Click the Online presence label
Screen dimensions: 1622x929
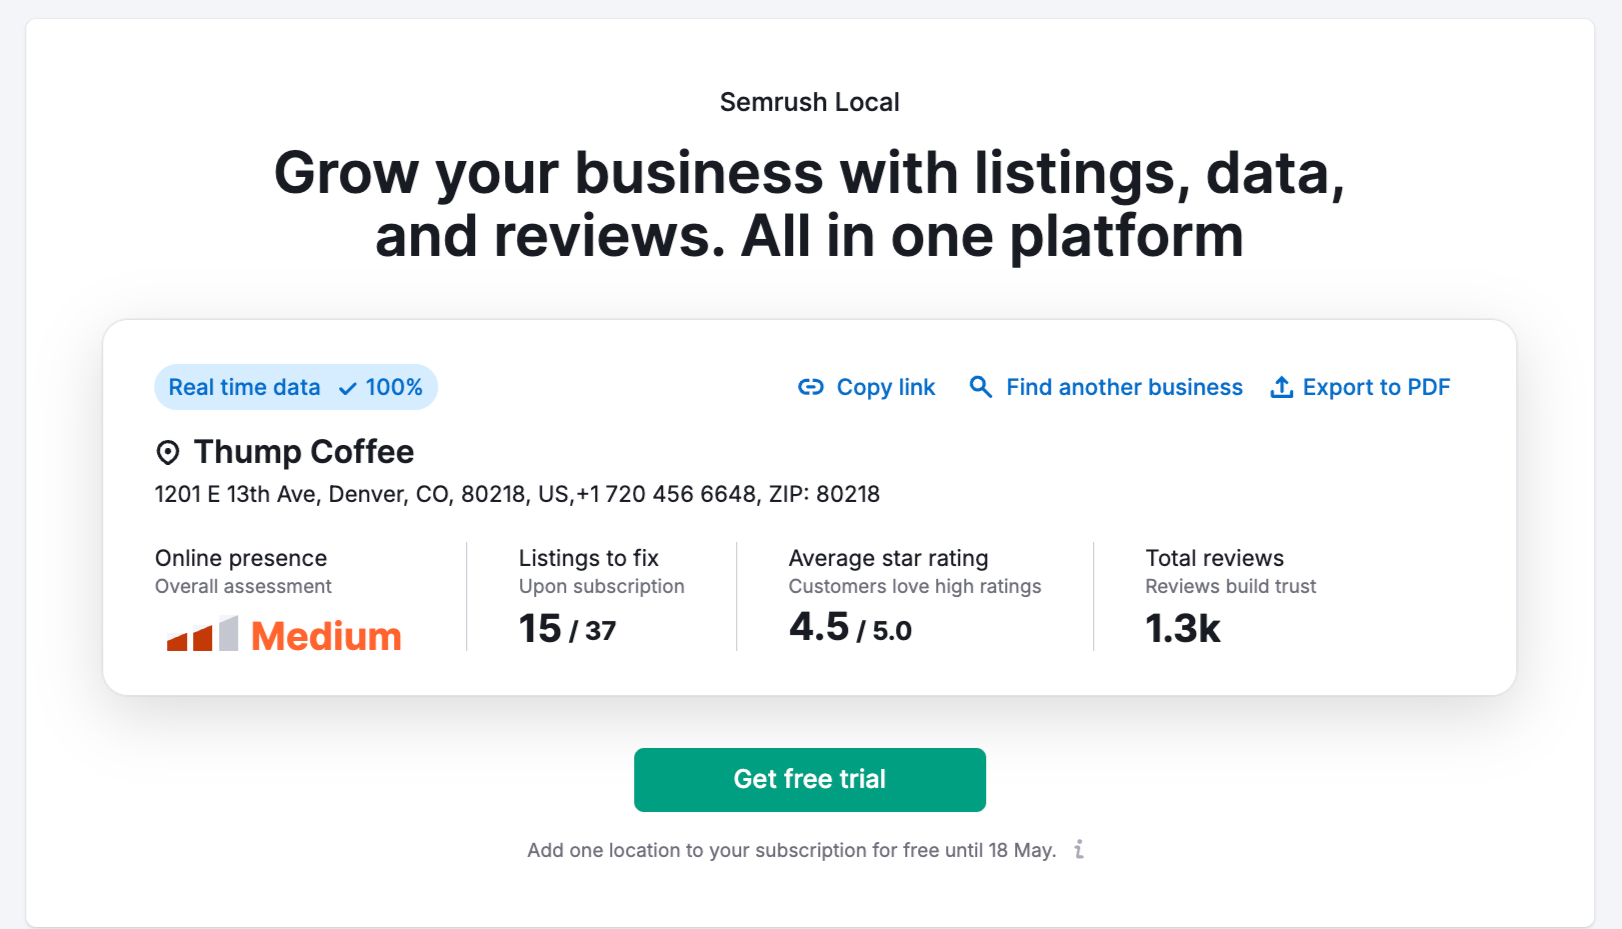pyautogui.click(x=241, y=558)
